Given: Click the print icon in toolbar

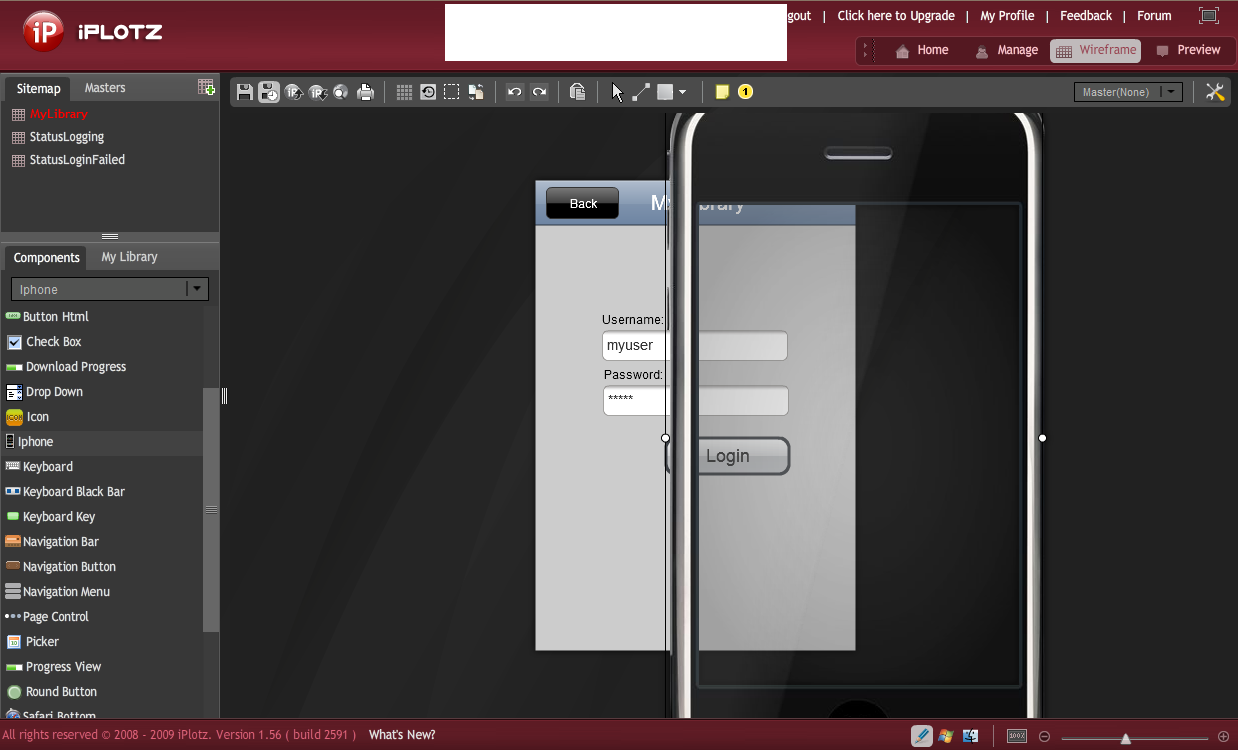Looking at the screenshot, I should pyautogui.click(x=366, y=92).
